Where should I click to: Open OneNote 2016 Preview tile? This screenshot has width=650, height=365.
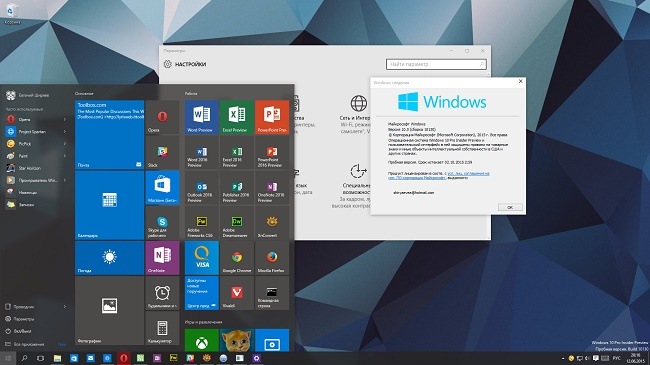(x=272, y=187)
